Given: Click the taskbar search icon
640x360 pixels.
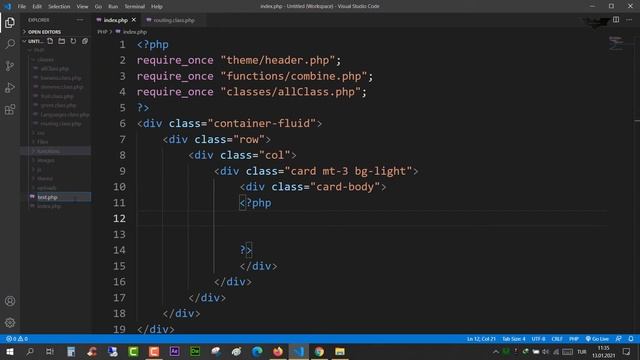Looking at the screenshot, I should [30, 351].
